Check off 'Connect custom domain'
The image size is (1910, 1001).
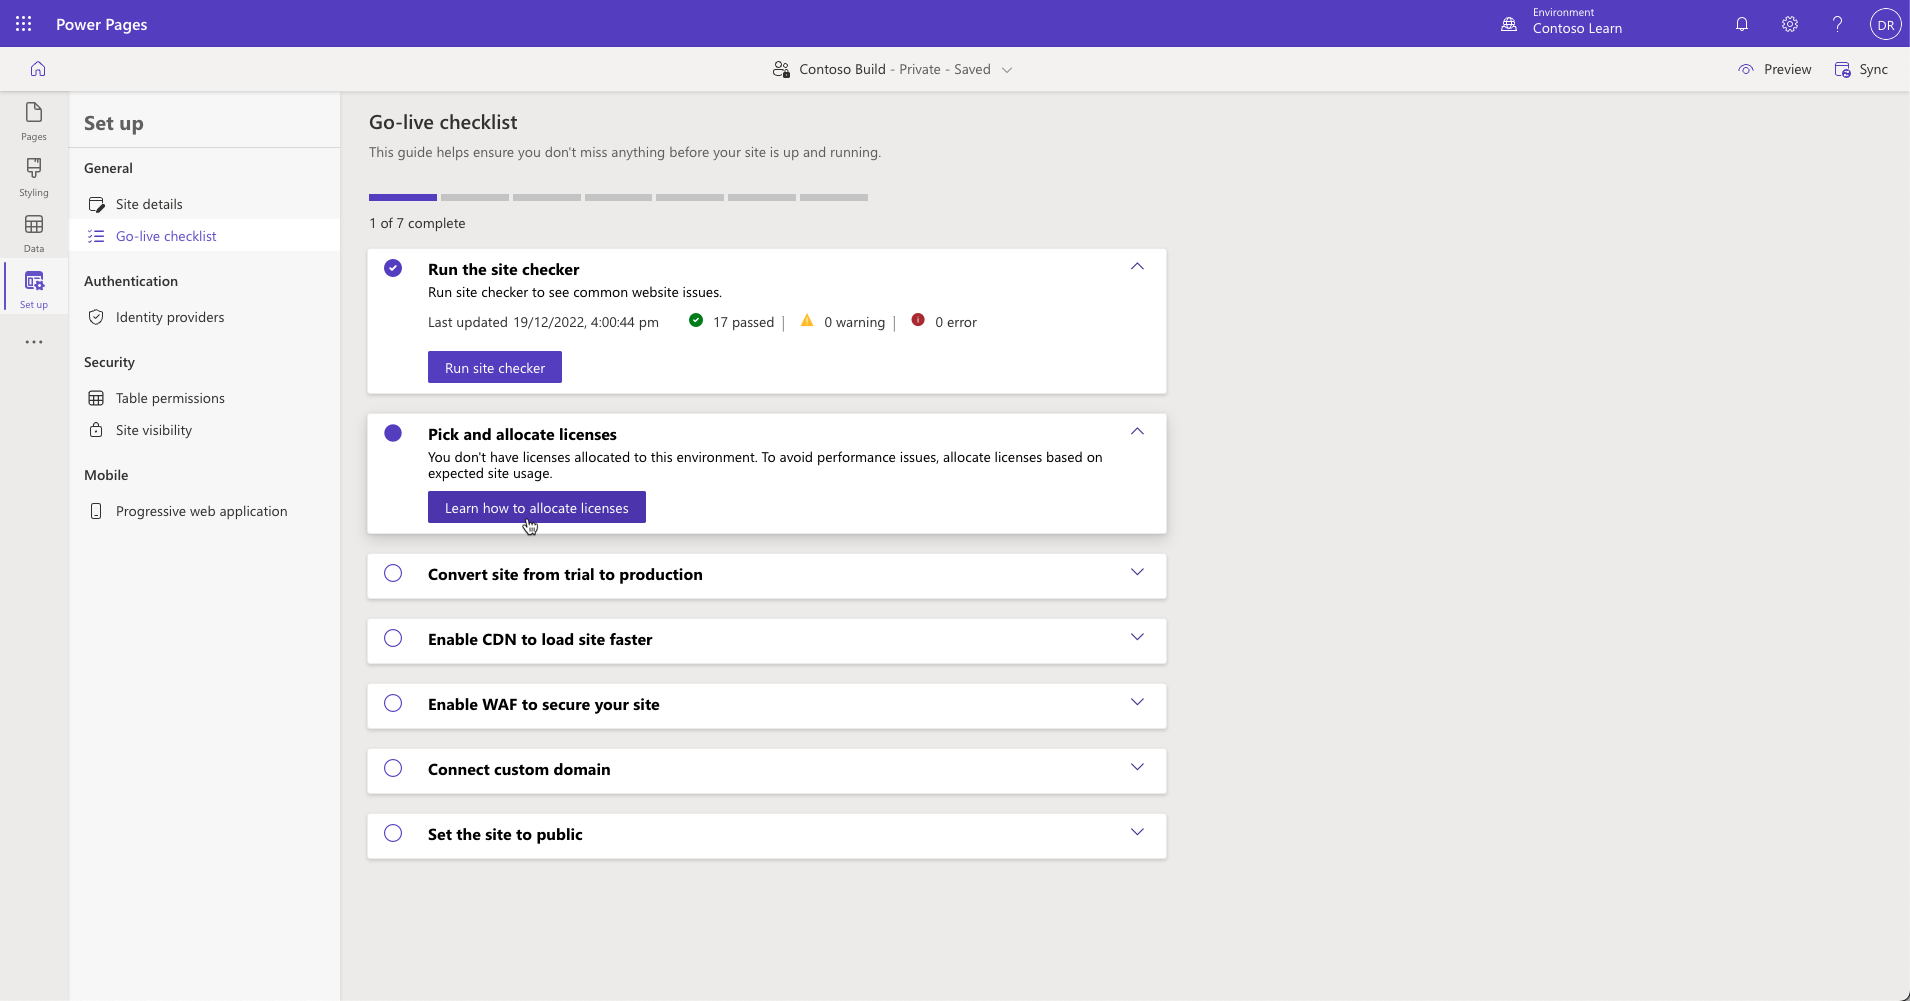click(392, 768)
